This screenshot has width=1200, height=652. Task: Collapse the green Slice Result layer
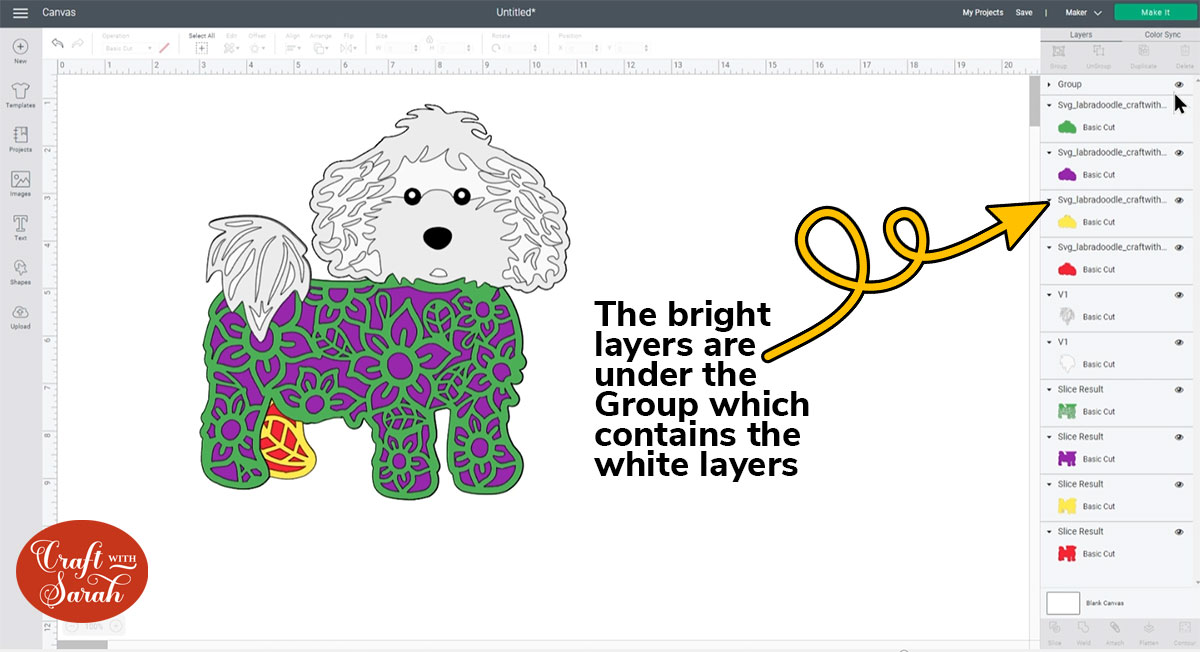tap(1049, 389)
